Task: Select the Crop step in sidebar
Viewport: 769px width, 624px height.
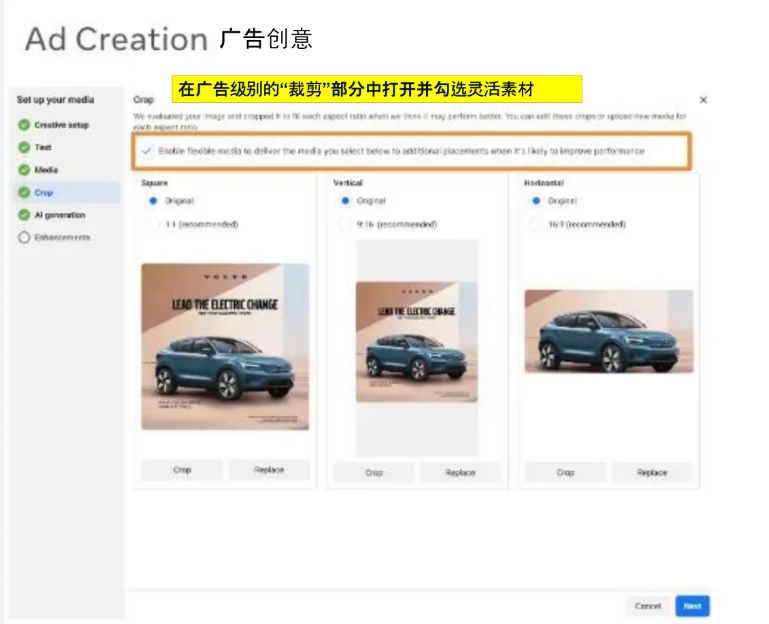Action: [68, 192]
